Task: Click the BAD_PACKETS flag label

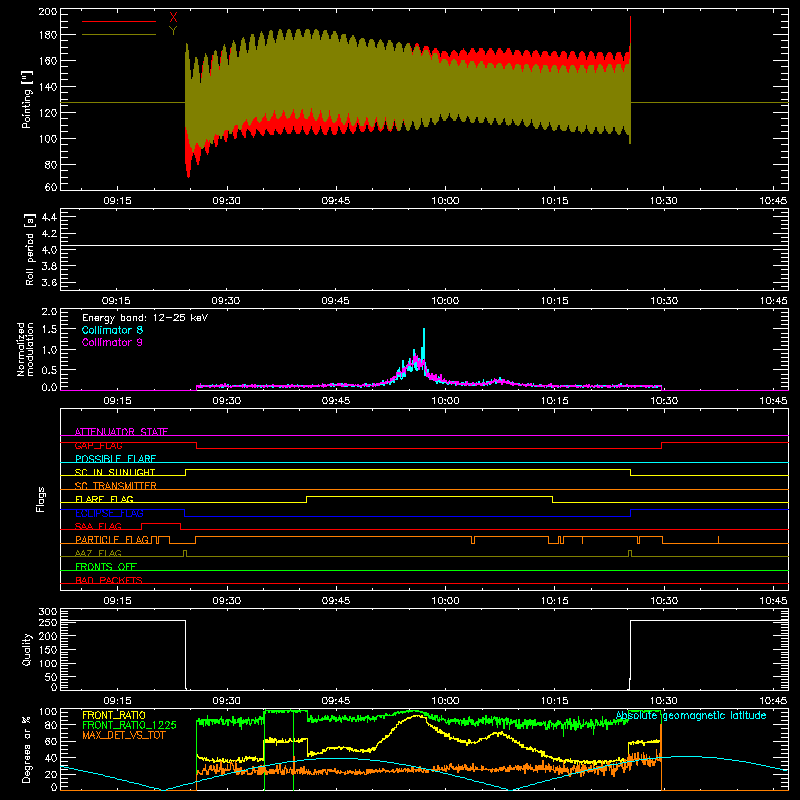Action: 109,580
